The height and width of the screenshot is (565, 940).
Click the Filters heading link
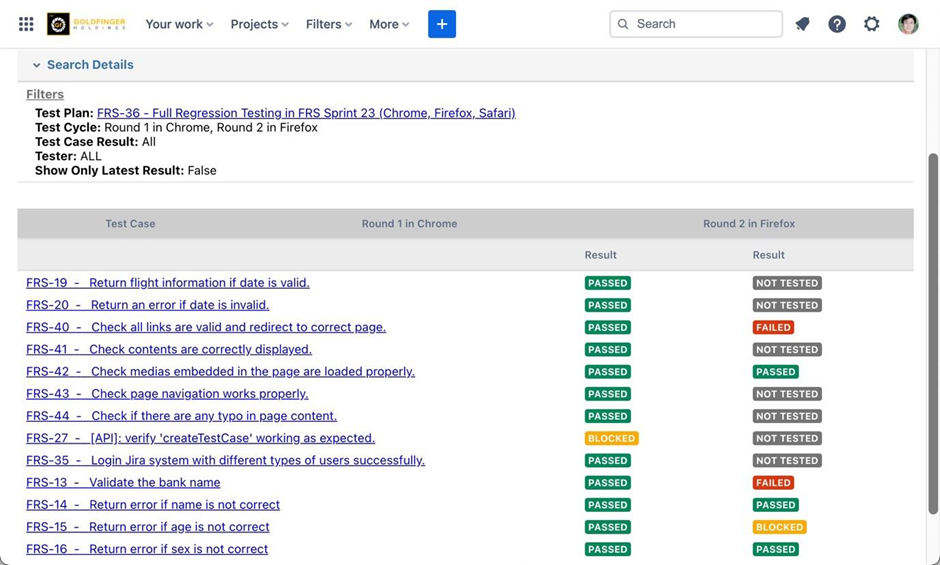(45, 94)
